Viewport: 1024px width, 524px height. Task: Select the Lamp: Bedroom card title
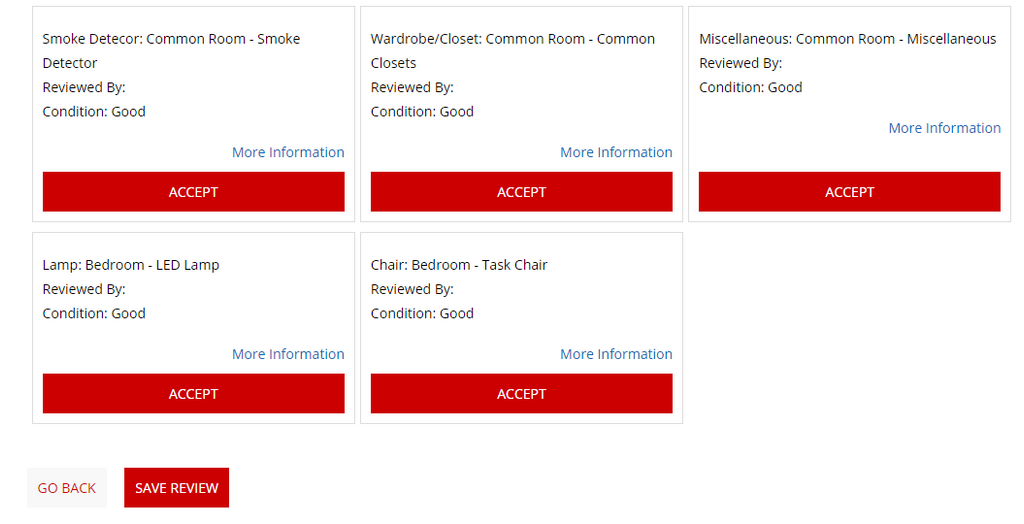131,265
